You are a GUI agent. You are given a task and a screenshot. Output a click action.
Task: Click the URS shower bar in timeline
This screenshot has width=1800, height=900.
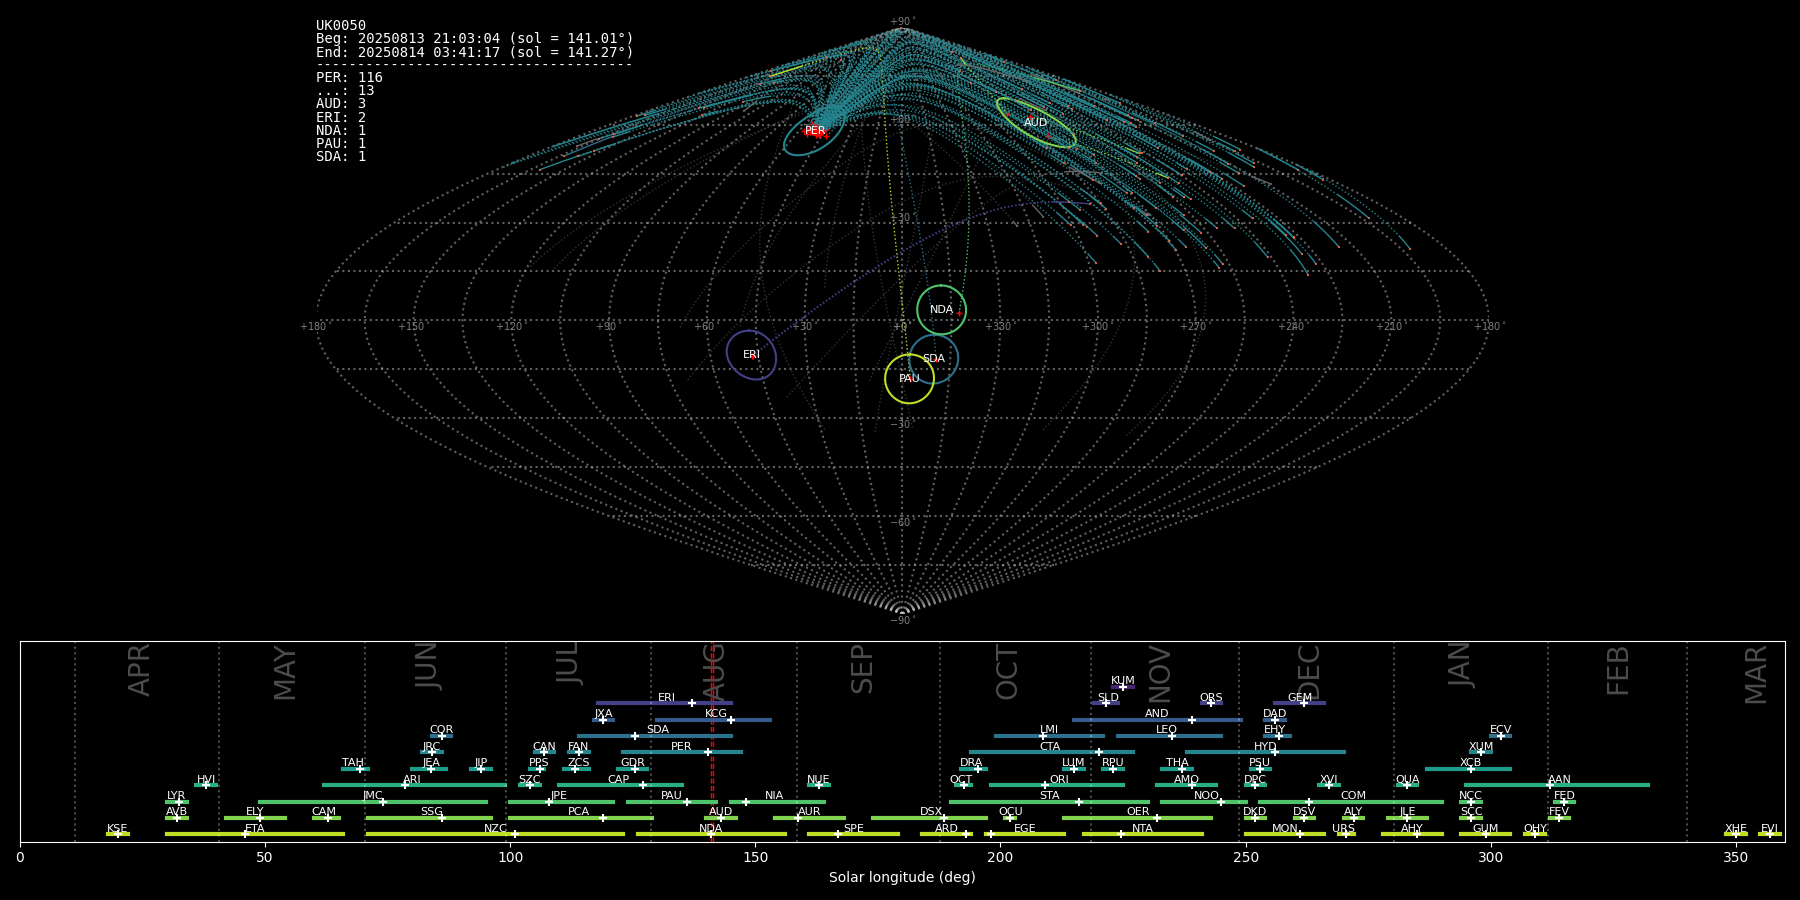pos(1345,834)
